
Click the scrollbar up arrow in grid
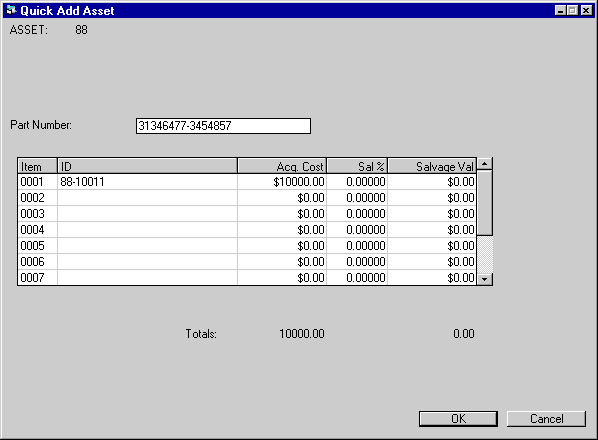(x=484, y=164)
